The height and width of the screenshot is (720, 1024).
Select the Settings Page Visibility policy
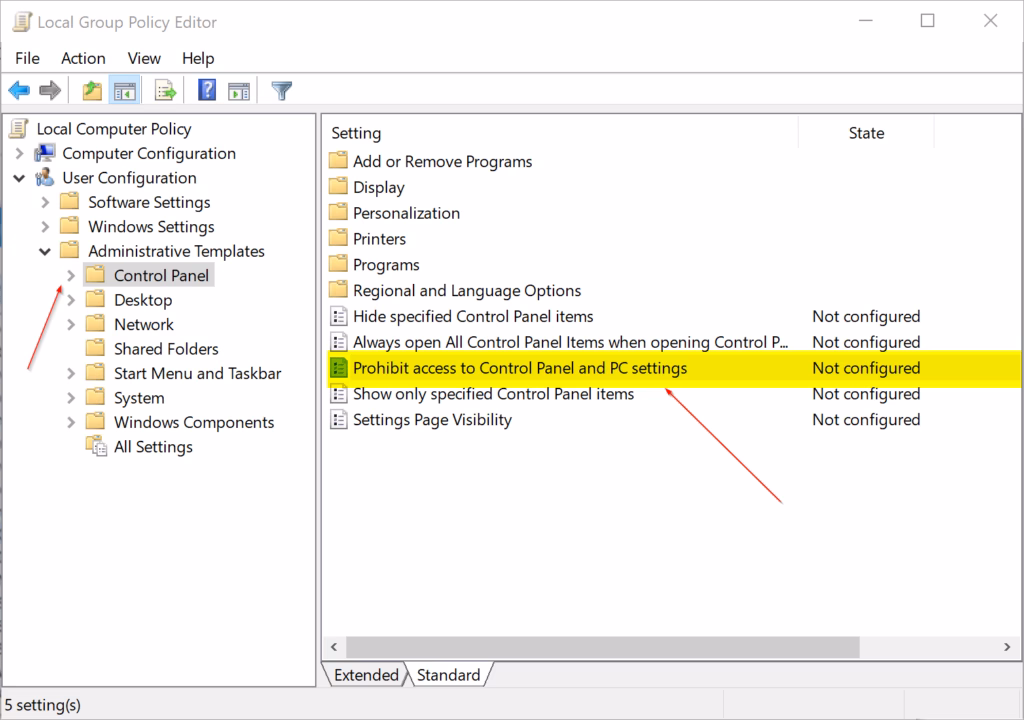432,420
